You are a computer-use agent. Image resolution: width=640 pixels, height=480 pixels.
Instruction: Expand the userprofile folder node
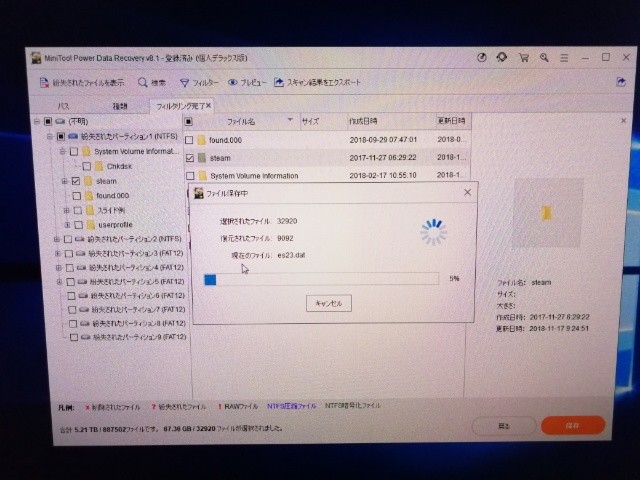pyautogui.click(x=67, y=225)
